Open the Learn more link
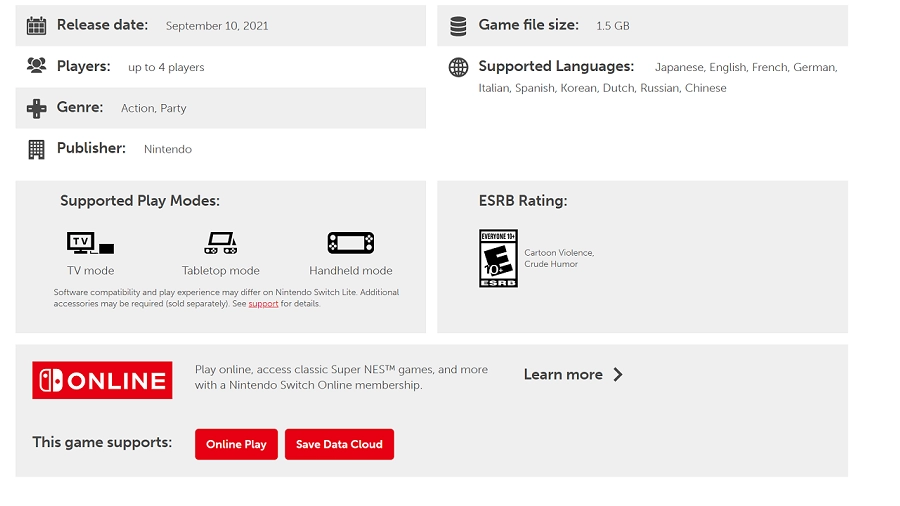This screenshot has height=506, width=900. point(563,374)
